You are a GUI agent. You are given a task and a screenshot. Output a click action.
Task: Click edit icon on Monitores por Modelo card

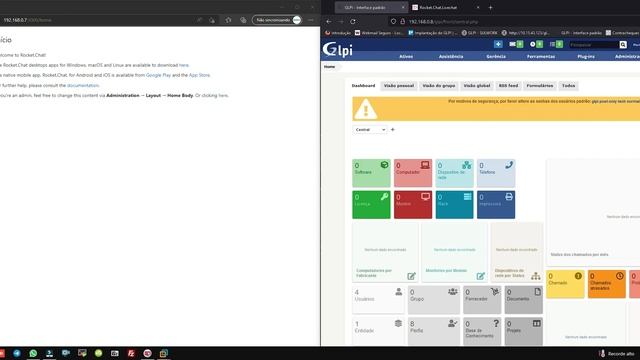(481, 276)
